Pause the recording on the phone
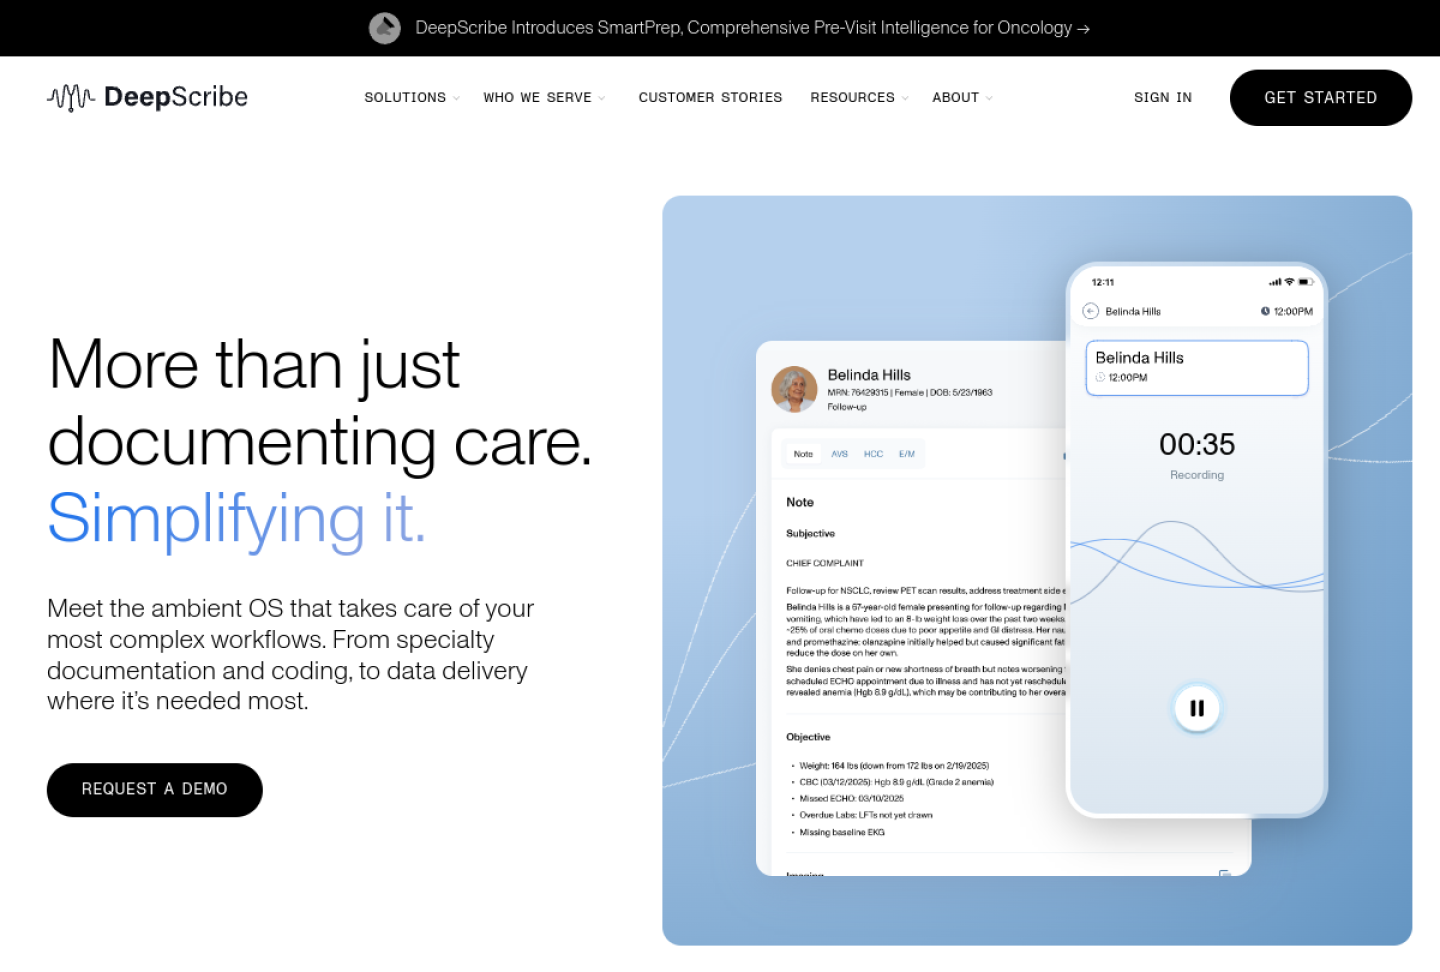The image size is (1440, 972). coord(1197,708)
